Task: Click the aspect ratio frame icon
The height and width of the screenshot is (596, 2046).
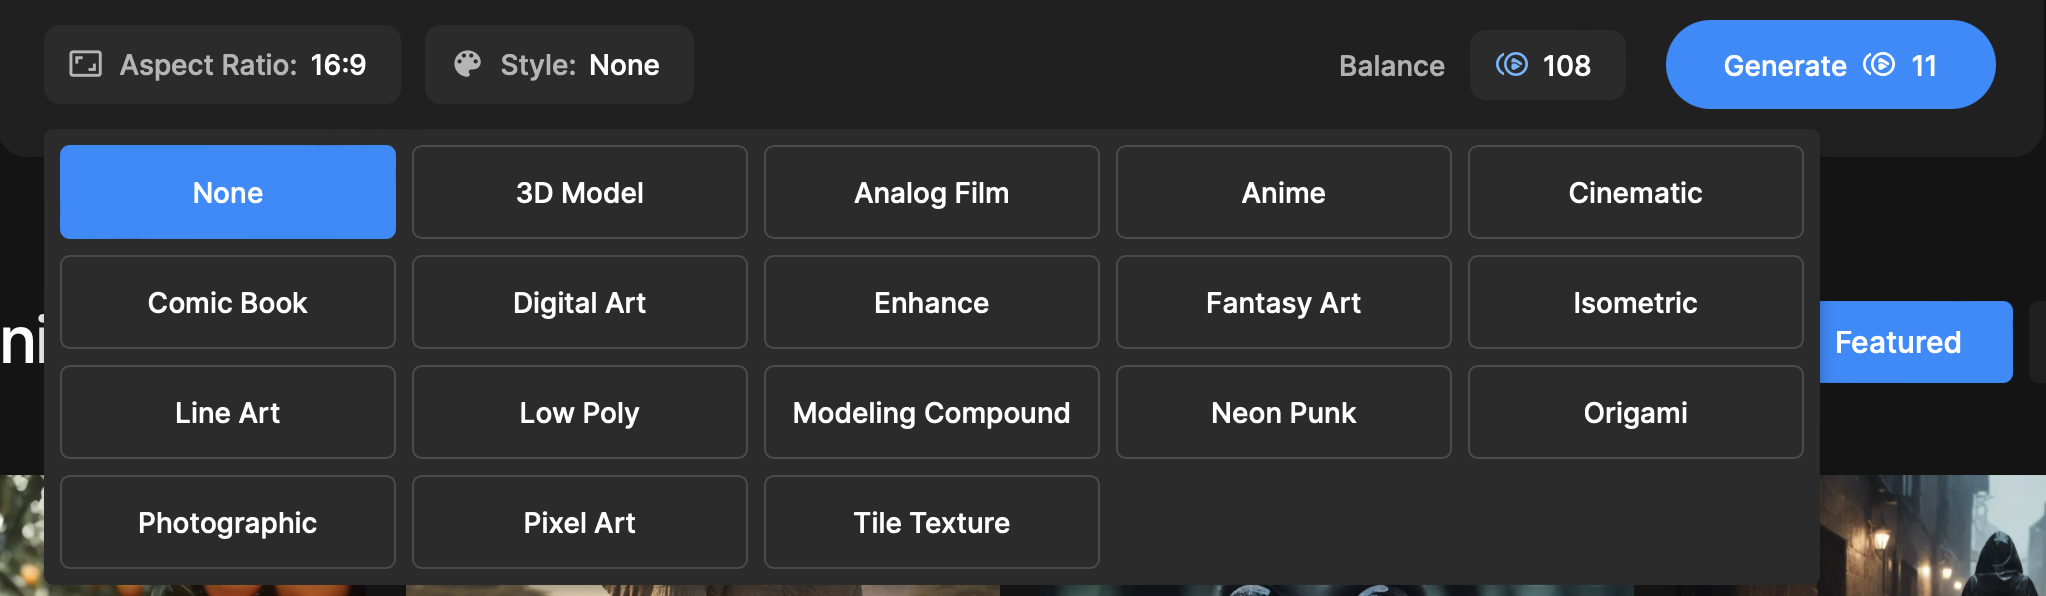Action: 85,65
